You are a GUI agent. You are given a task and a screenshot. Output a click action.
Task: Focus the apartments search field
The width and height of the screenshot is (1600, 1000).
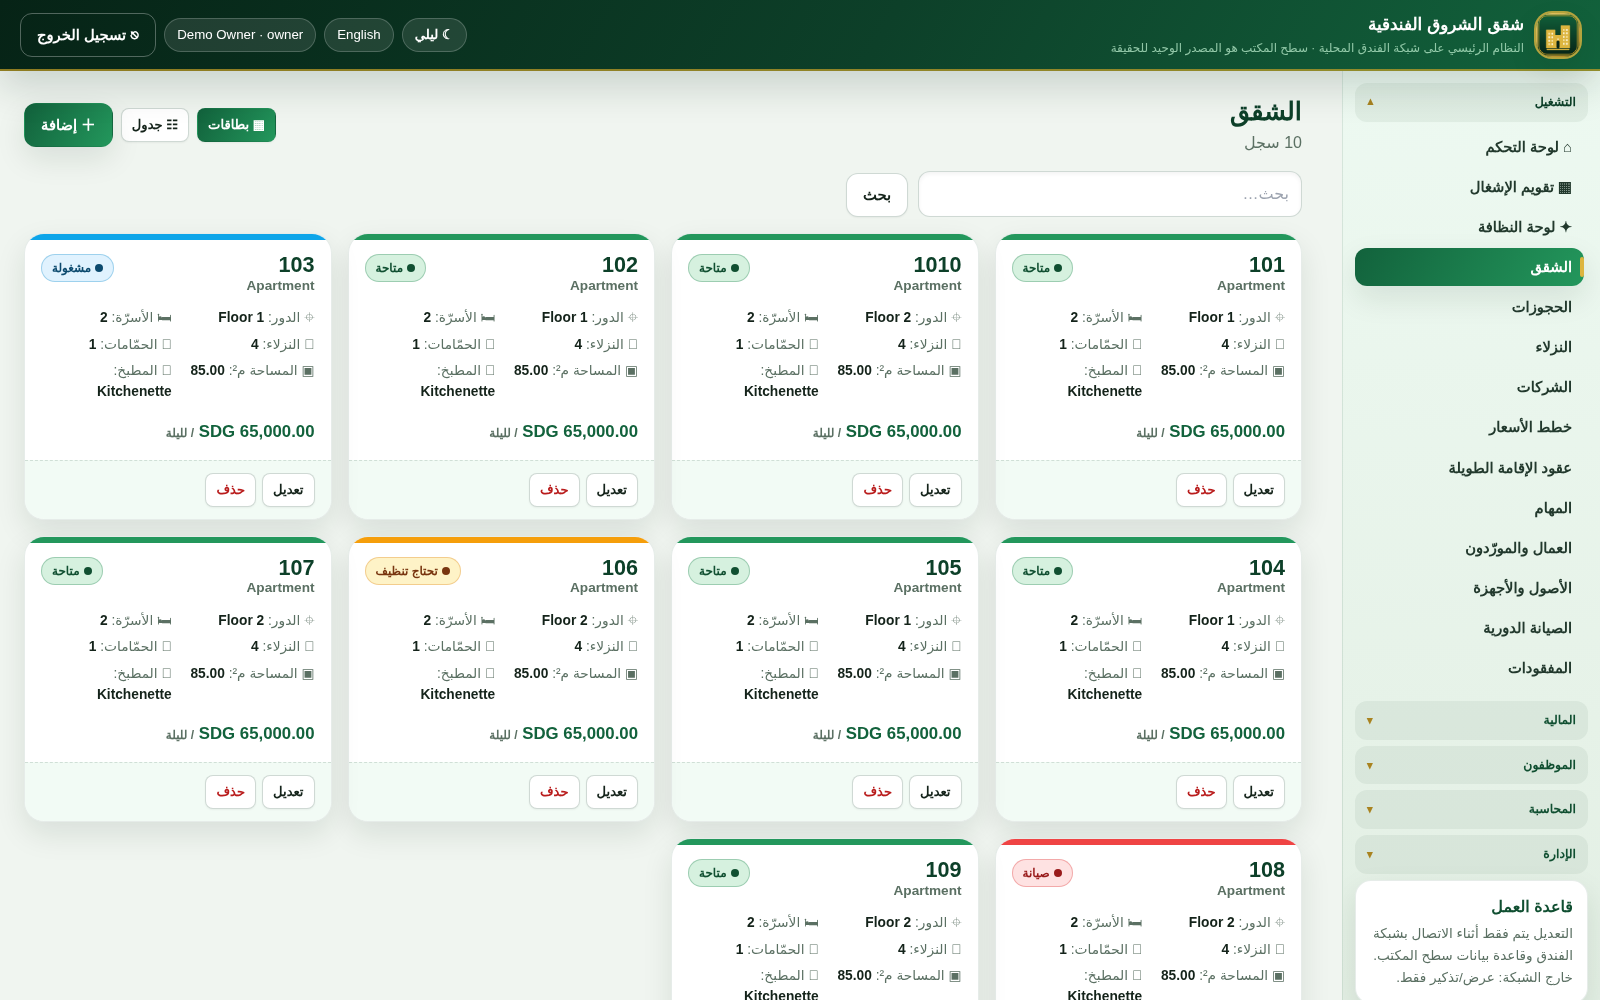(x=1110, y=194)
